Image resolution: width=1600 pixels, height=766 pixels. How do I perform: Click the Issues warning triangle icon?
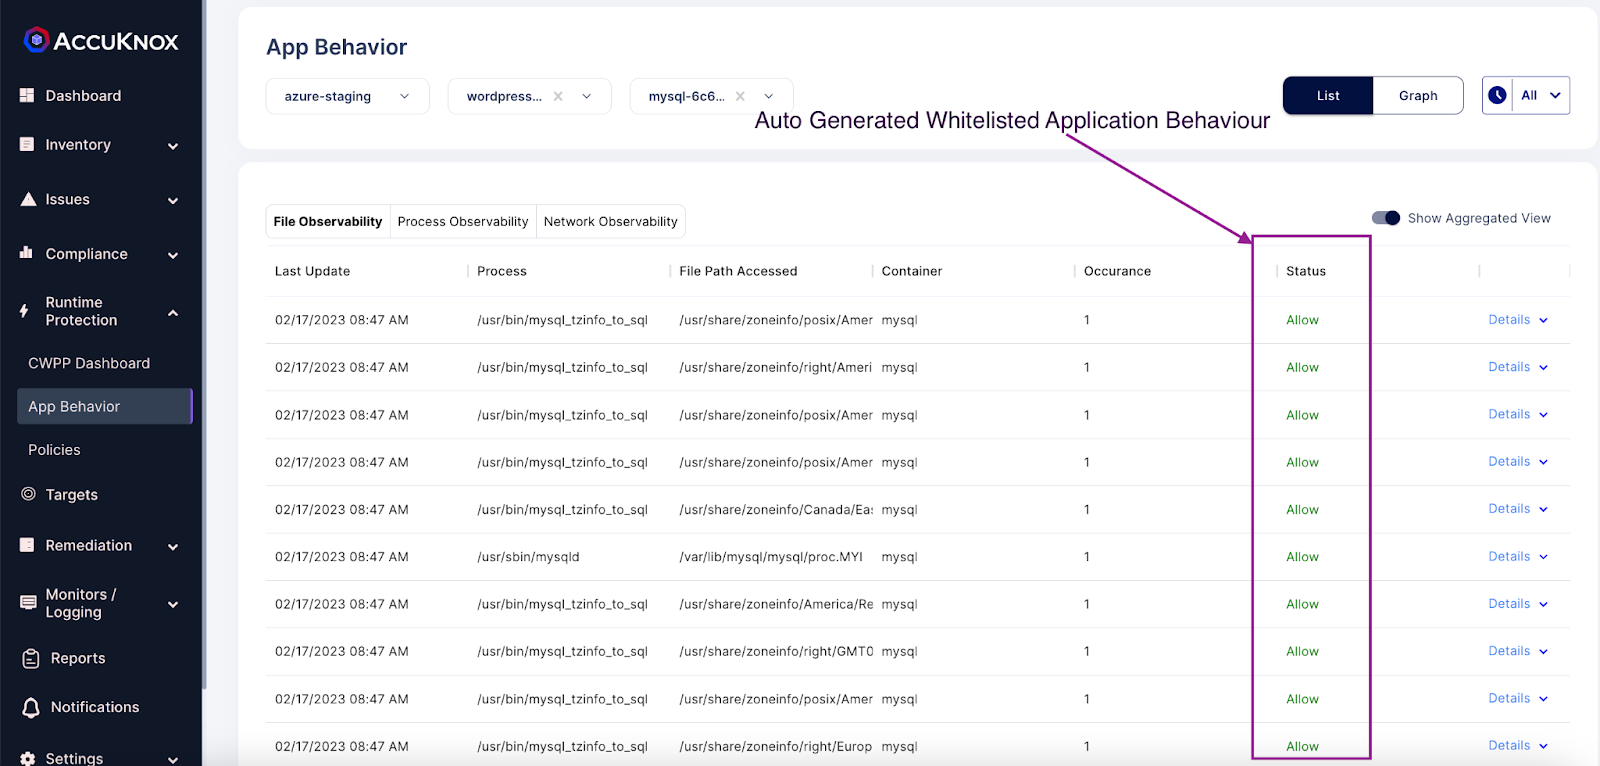tap(28, 199)
